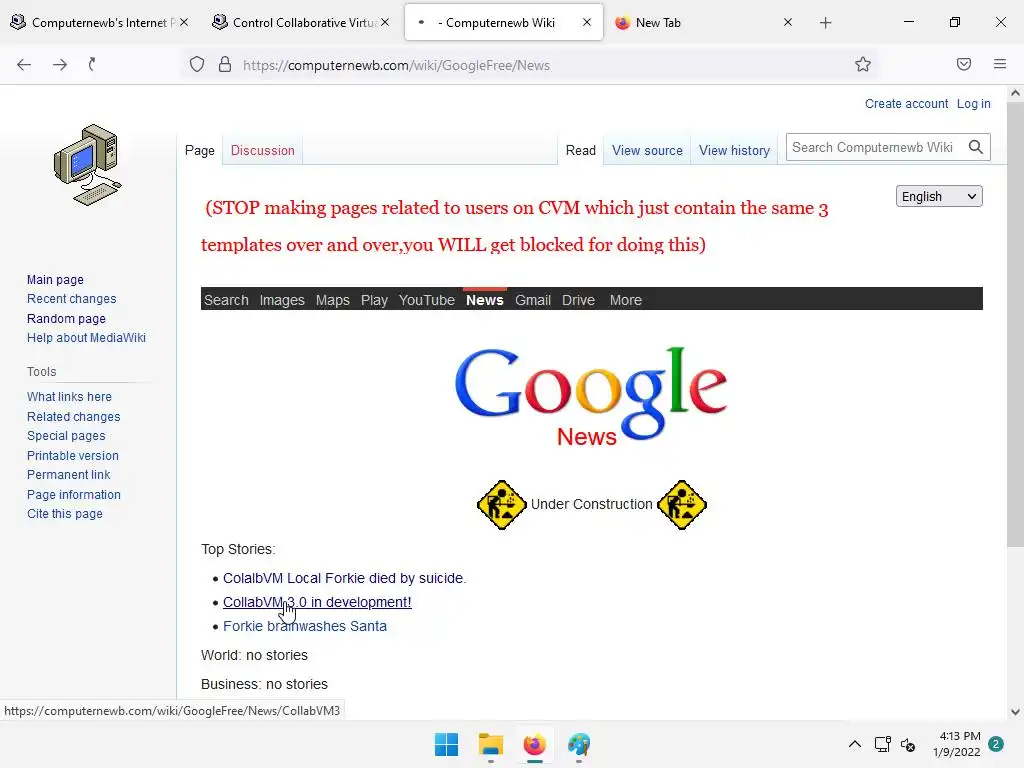
Task: Click the Computernewb Wiki computer logo
Action: point(88,165)
